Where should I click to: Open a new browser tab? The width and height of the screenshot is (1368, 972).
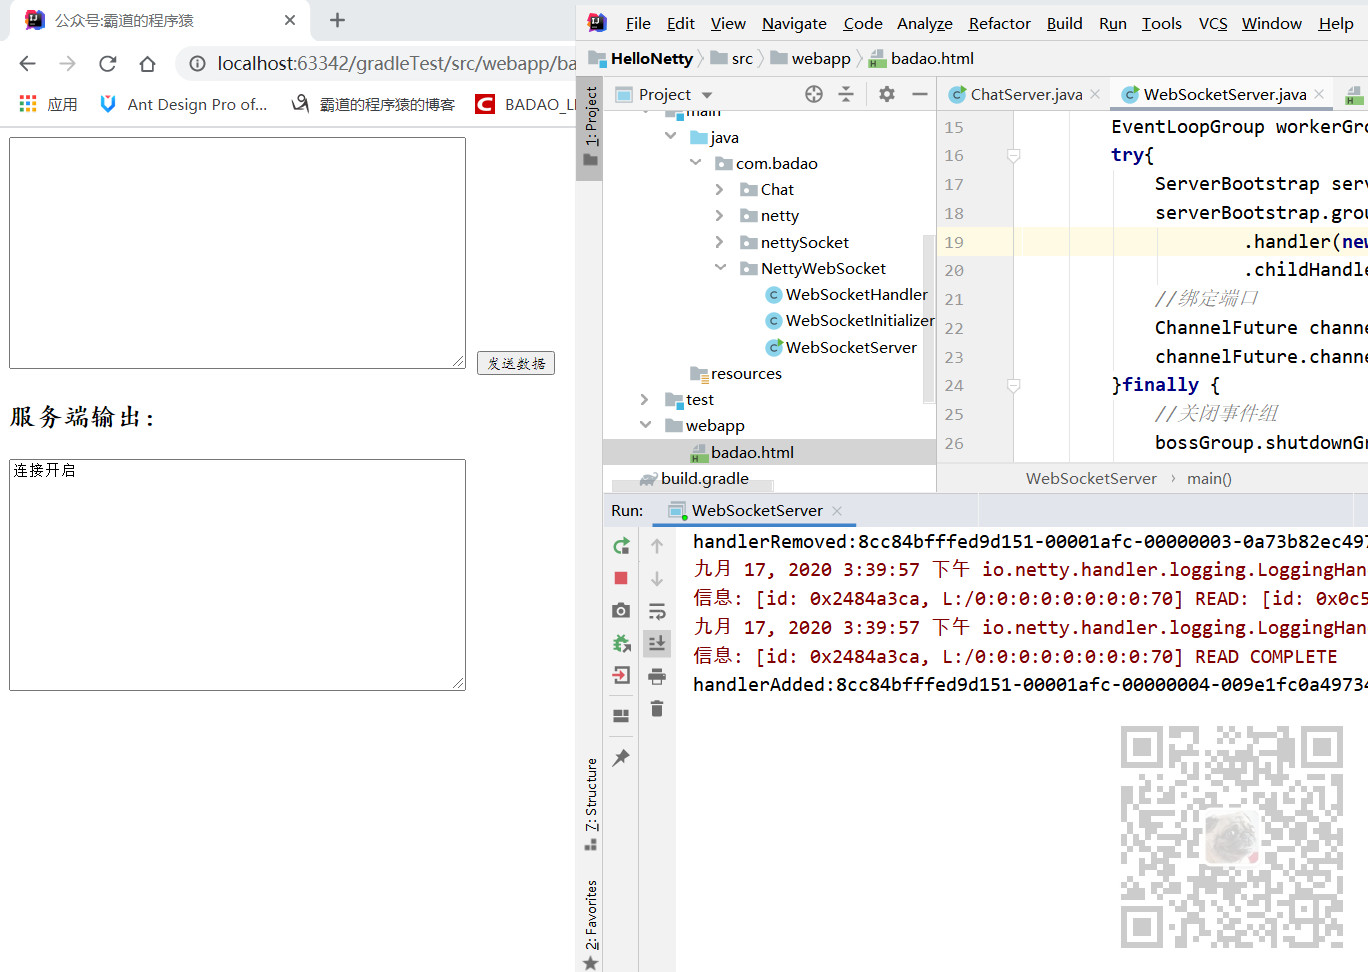click(337, 20)
